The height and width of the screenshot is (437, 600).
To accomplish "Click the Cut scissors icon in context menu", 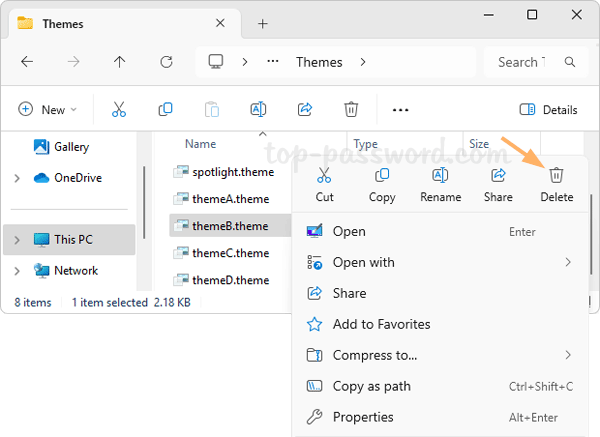I will 325,177.
